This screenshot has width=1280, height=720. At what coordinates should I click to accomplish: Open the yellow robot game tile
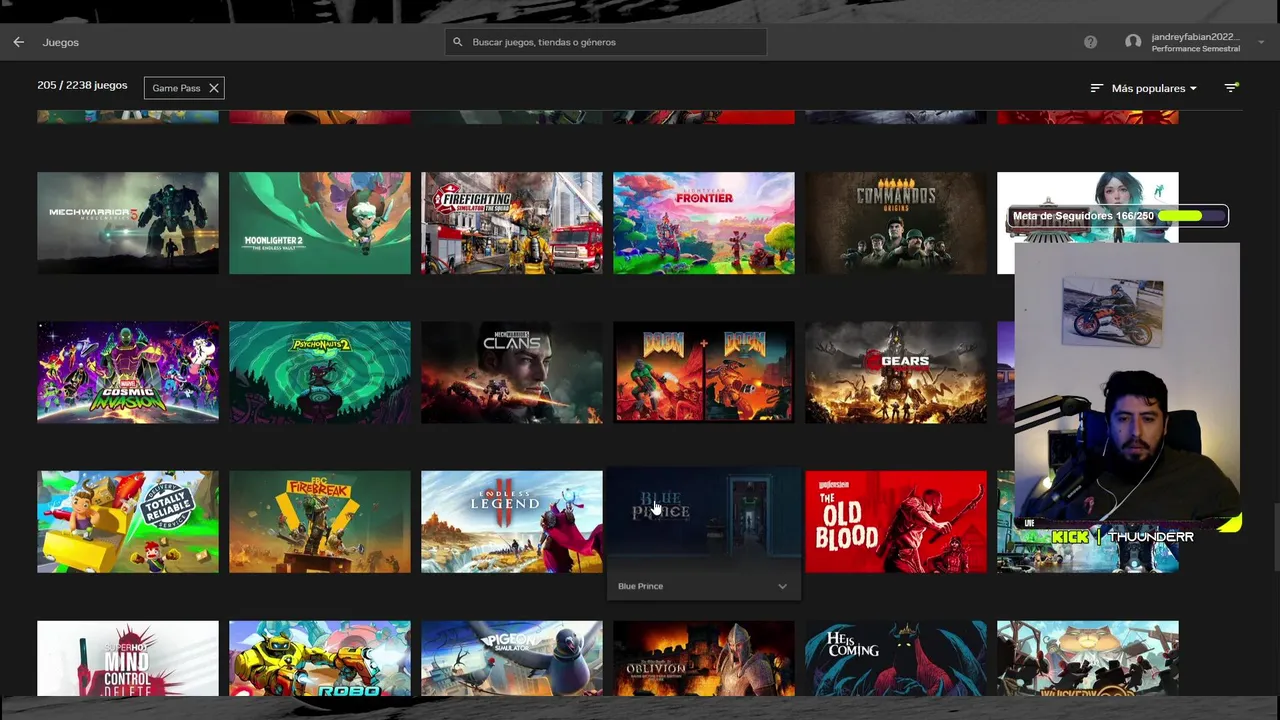pos(320,658)
